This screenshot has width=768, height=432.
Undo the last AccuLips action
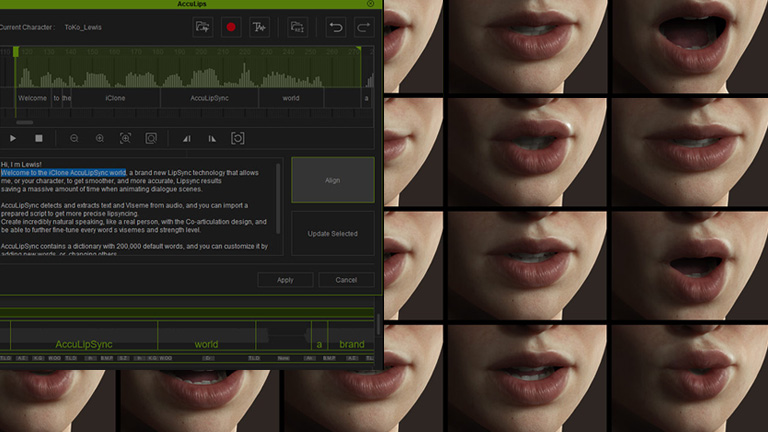(x=336, y=27)
